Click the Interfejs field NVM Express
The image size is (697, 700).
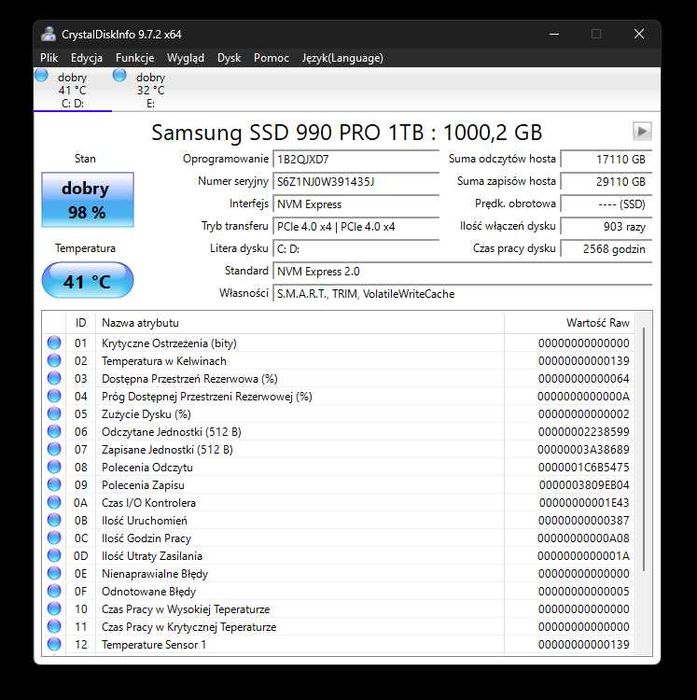[356, 204]
